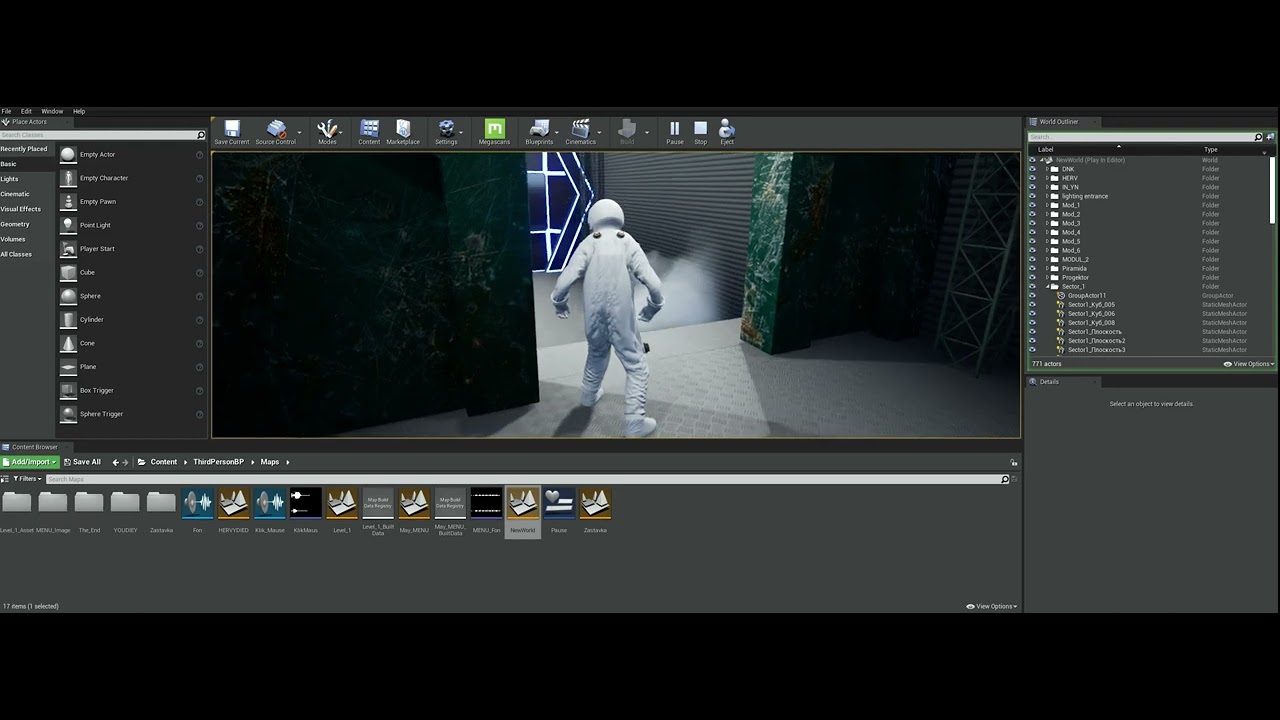Select Plane in Place Actors
1280x720 pixels.
132,367
